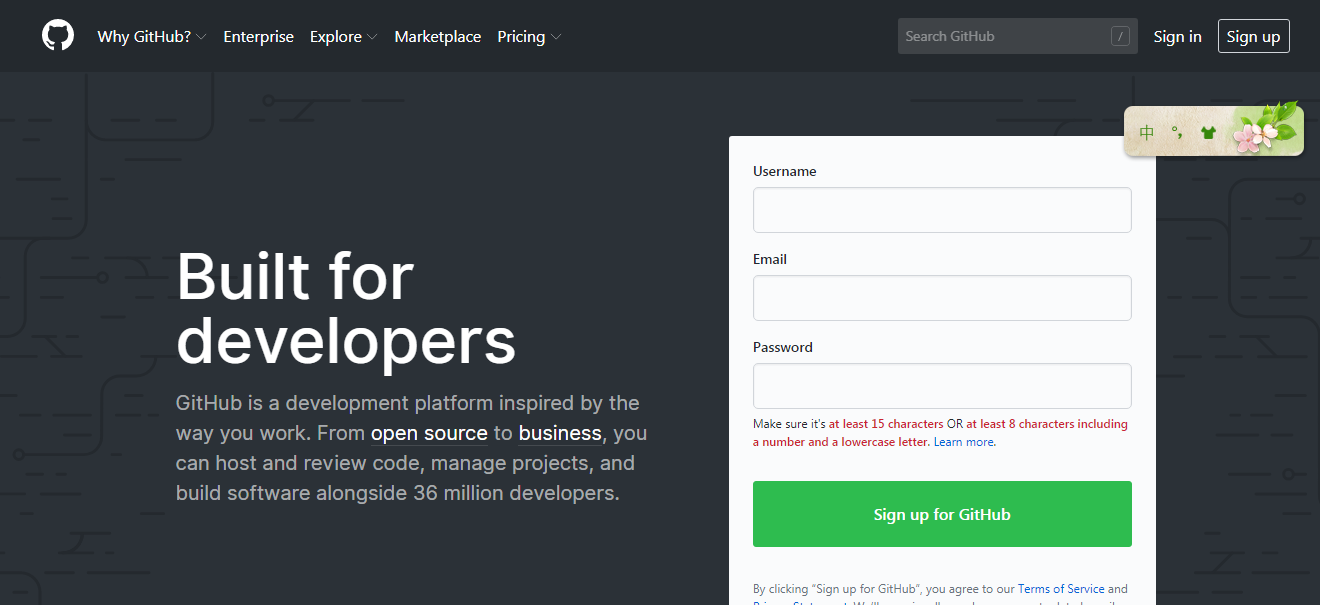Click the Sign in link
Screen dimensions: 1320x605
tap(1177, 36)
